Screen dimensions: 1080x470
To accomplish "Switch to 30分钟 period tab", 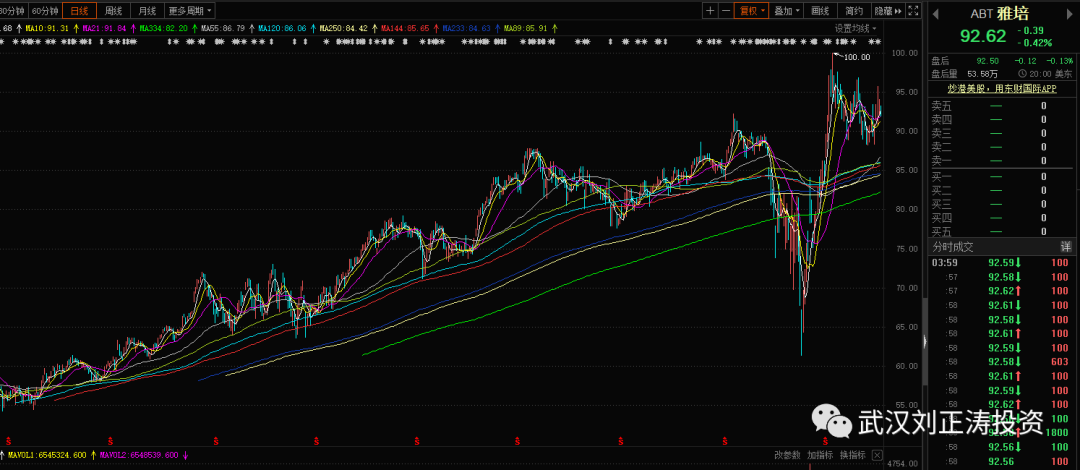I will (13, 10).
